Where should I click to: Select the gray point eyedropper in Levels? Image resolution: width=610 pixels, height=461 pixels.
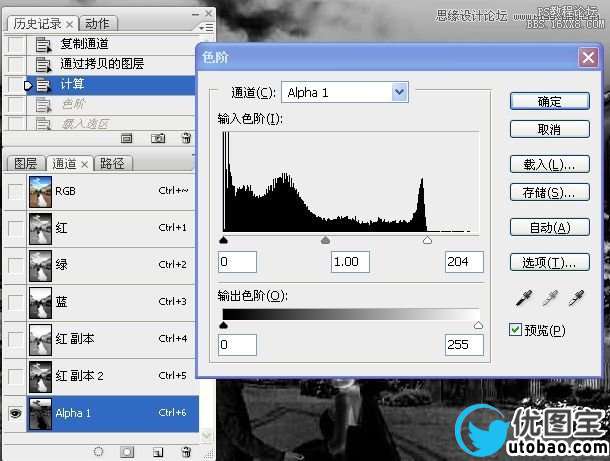(550, 298)
